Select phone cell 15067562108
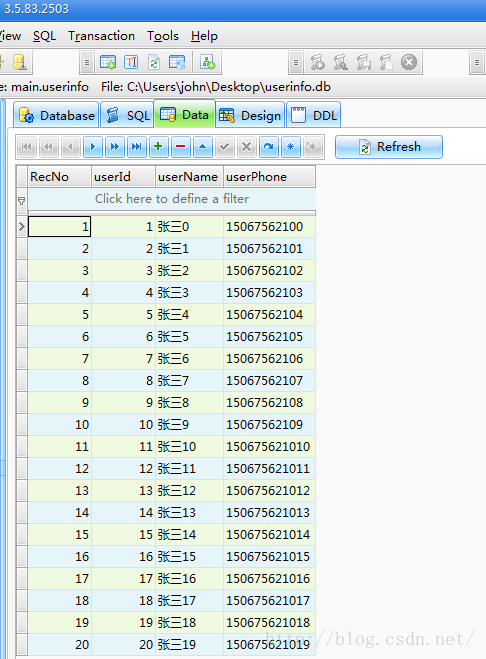The width and height of the screenshot is (486, 659). coord(269,403)
